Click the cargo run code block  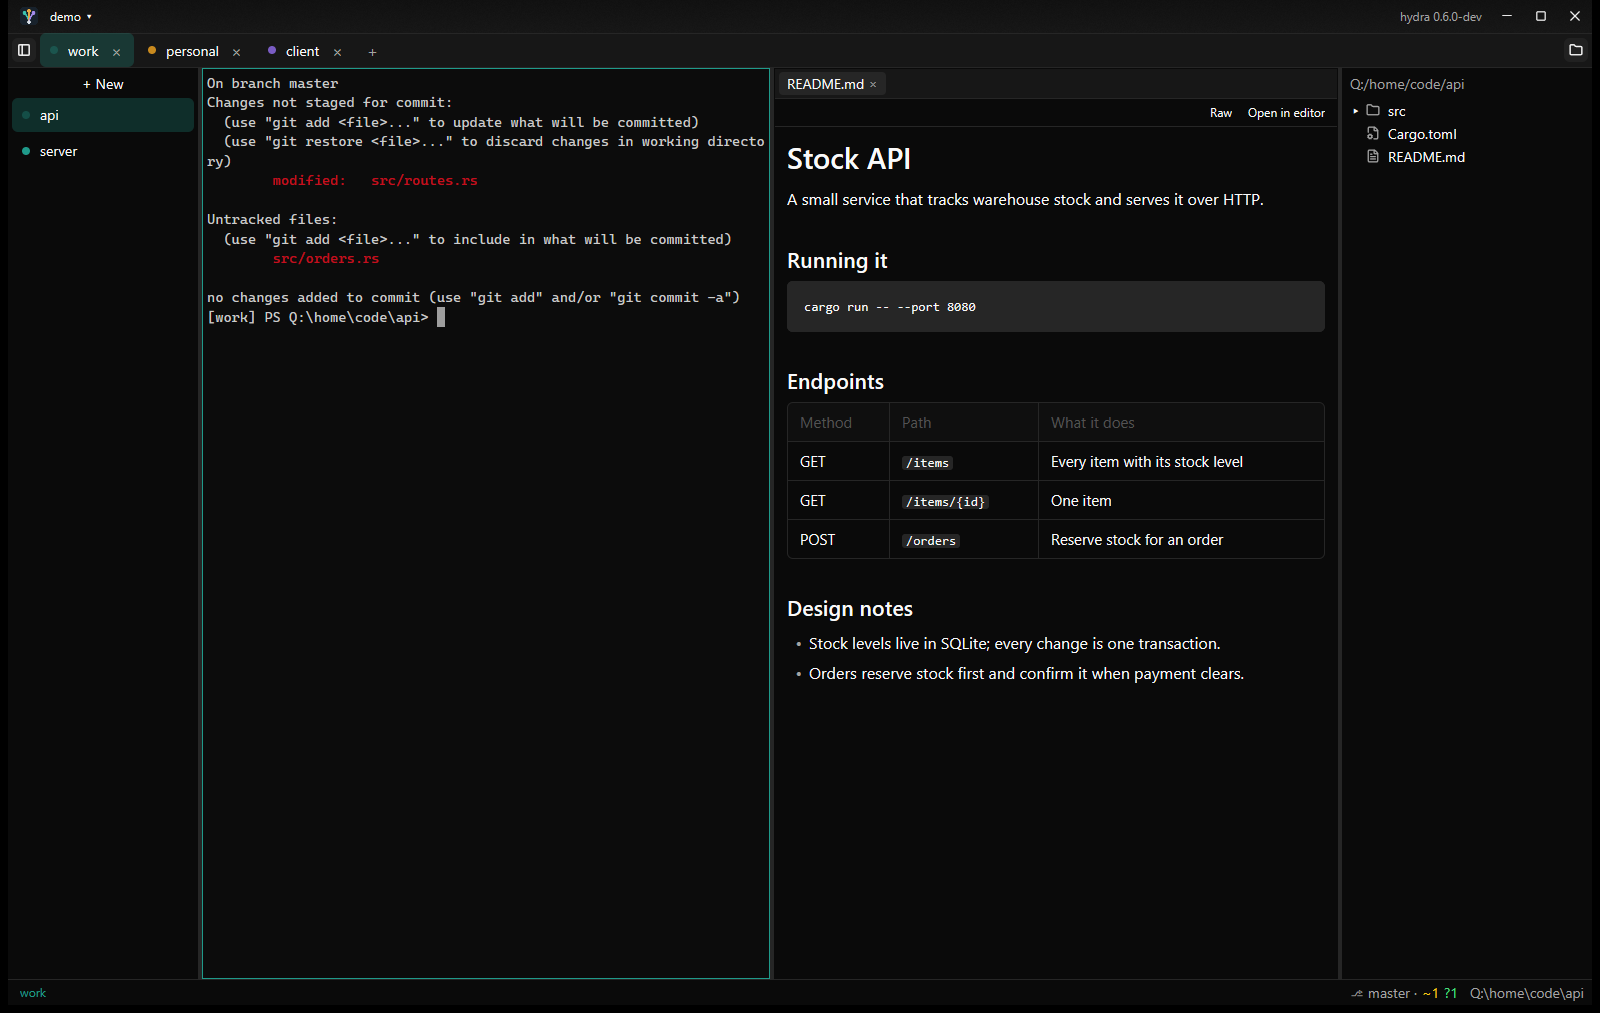click(1055, 307)
